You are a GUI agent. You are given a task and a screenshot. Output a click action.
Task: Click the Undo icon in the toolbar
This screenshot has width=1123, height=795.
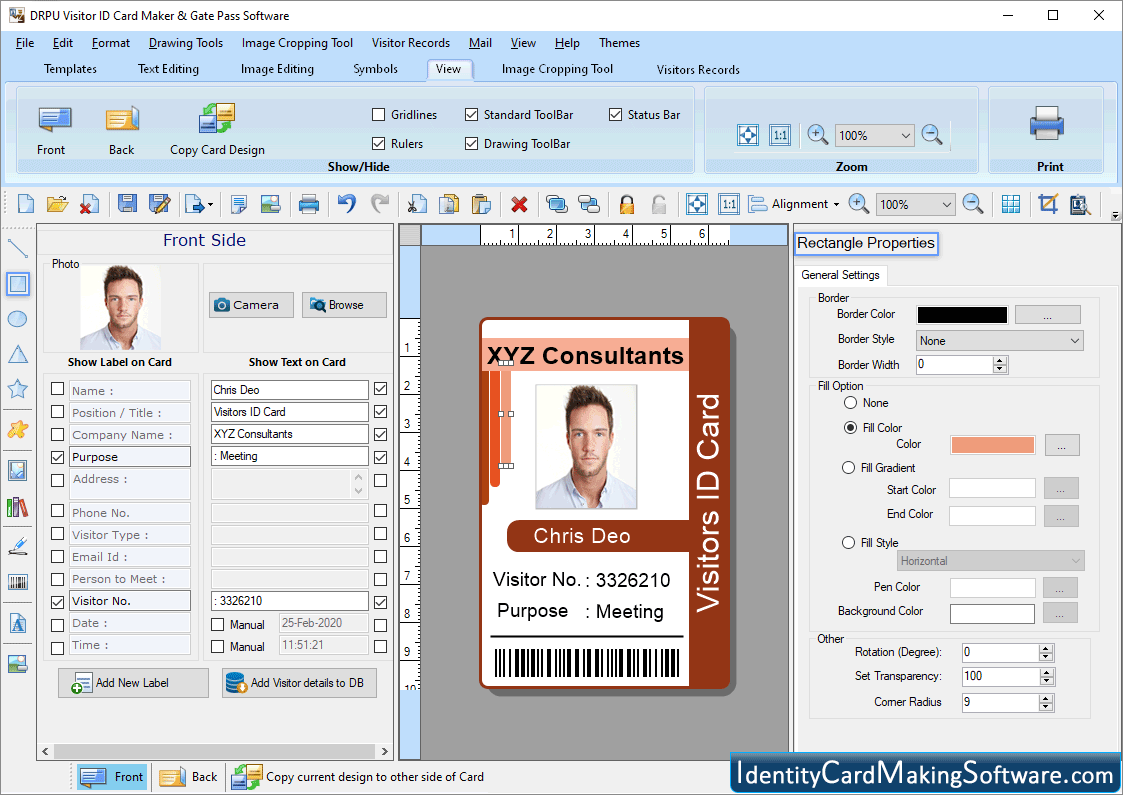[x=348, y=204]
